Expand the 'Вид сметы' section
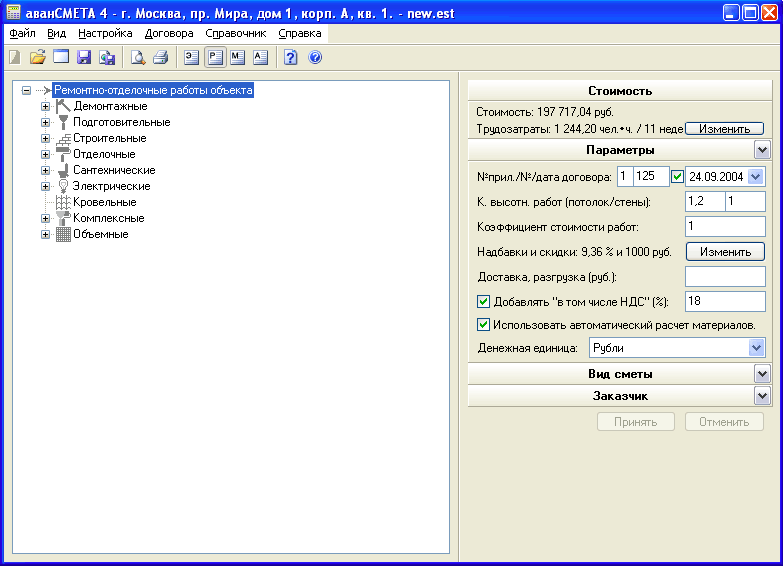783x566 pixels. [762, 374]
